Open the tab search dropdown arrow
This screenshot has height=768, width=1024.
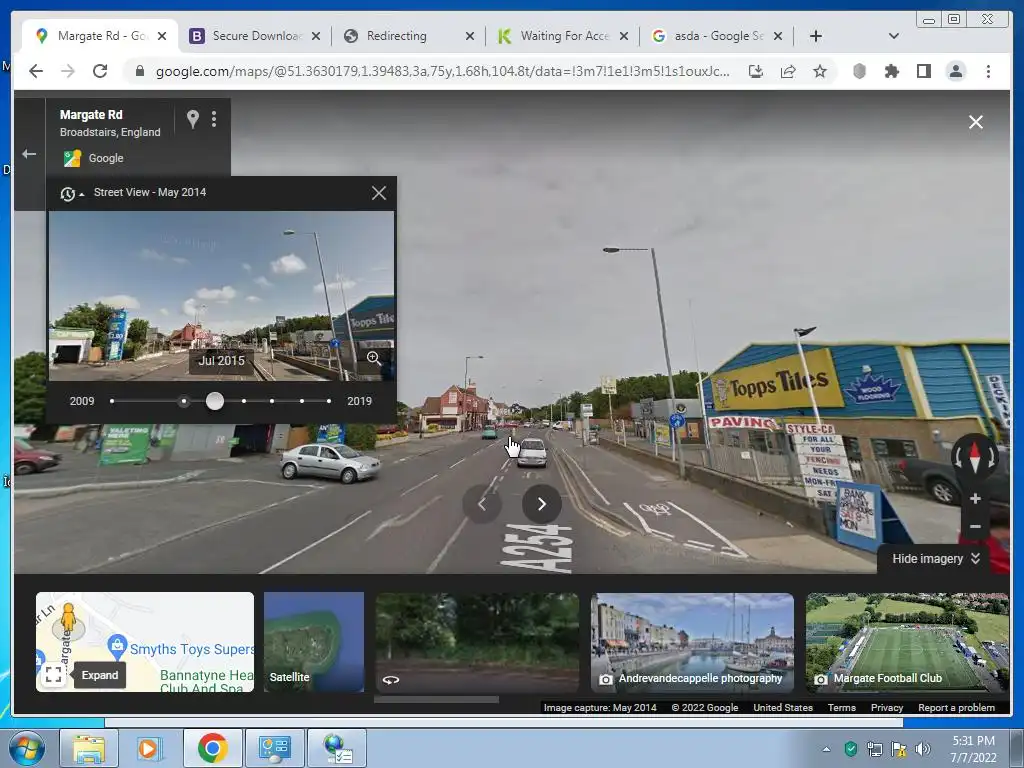point(893,36)
